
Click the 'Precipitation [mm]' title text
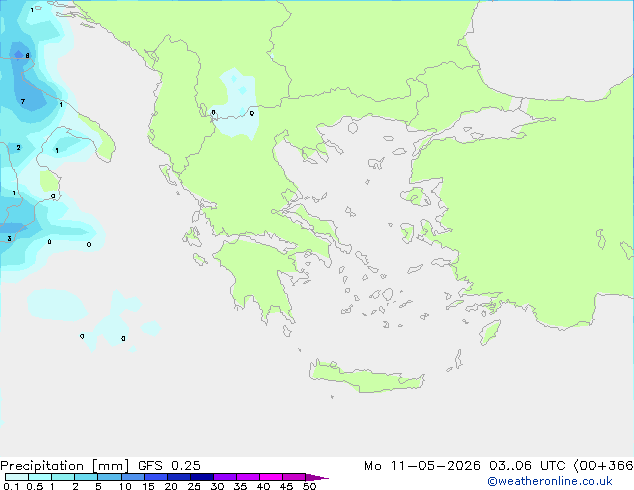65,466
